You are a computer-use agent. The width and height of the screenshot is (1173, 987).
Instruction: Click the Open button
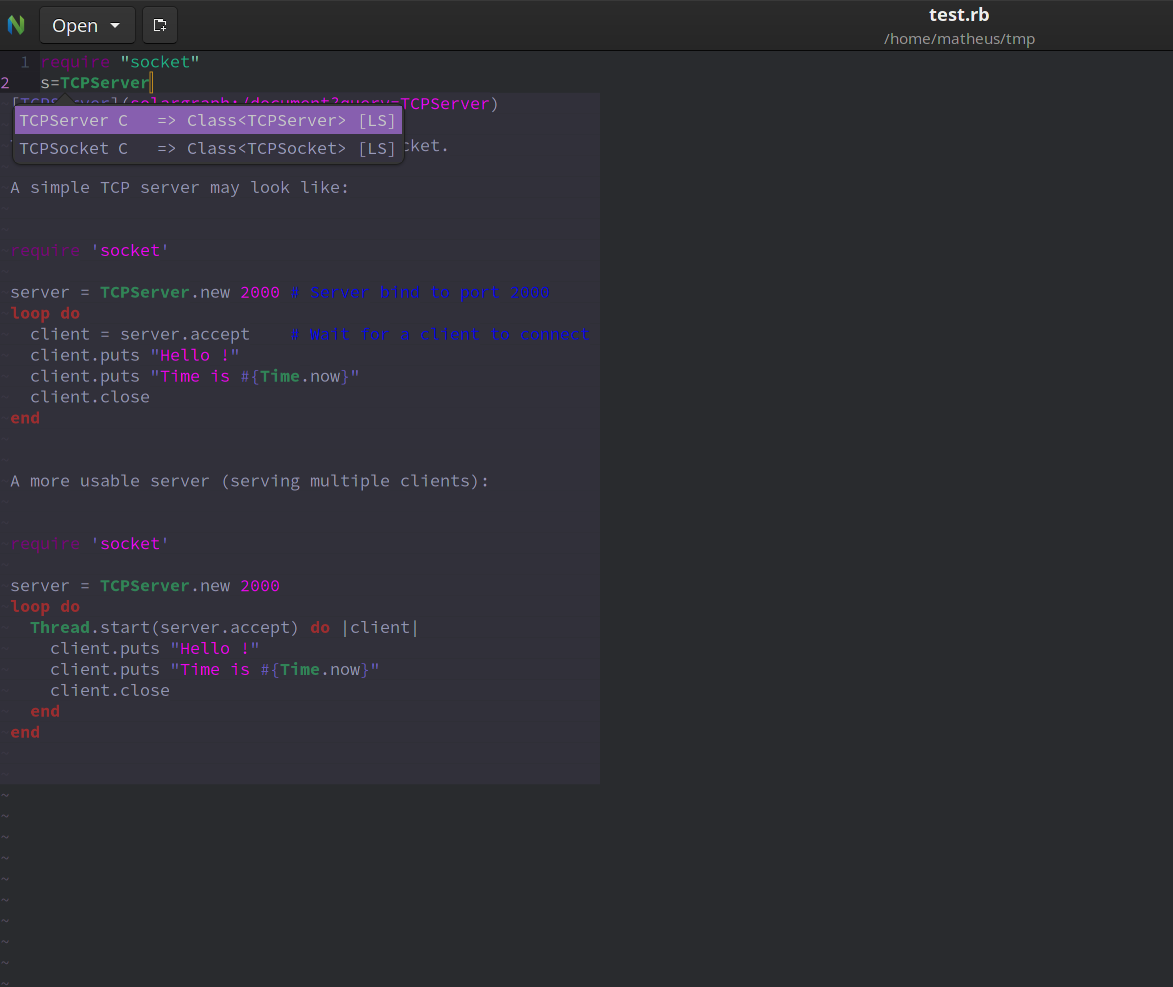(x=75, y=25)
